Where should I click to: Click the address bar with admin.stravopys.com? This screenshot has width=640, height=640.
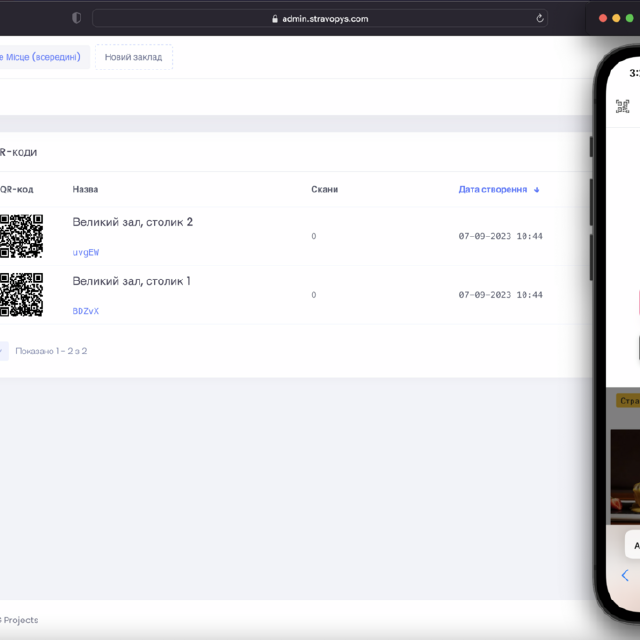[320, 18]
